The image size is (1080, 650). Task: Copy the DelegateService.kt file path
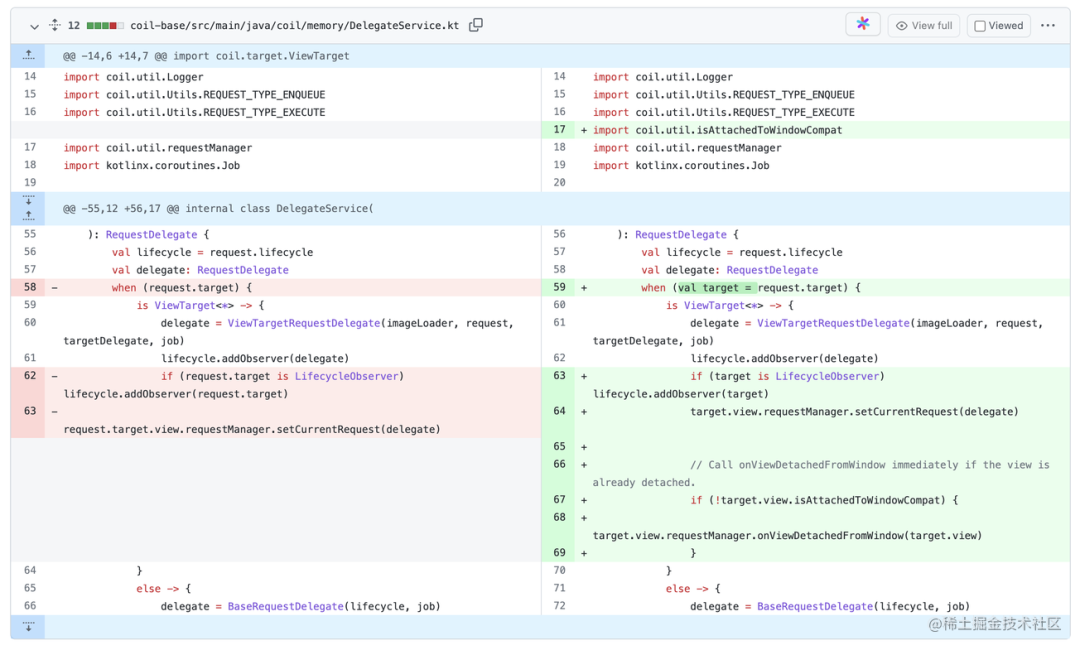476,25
